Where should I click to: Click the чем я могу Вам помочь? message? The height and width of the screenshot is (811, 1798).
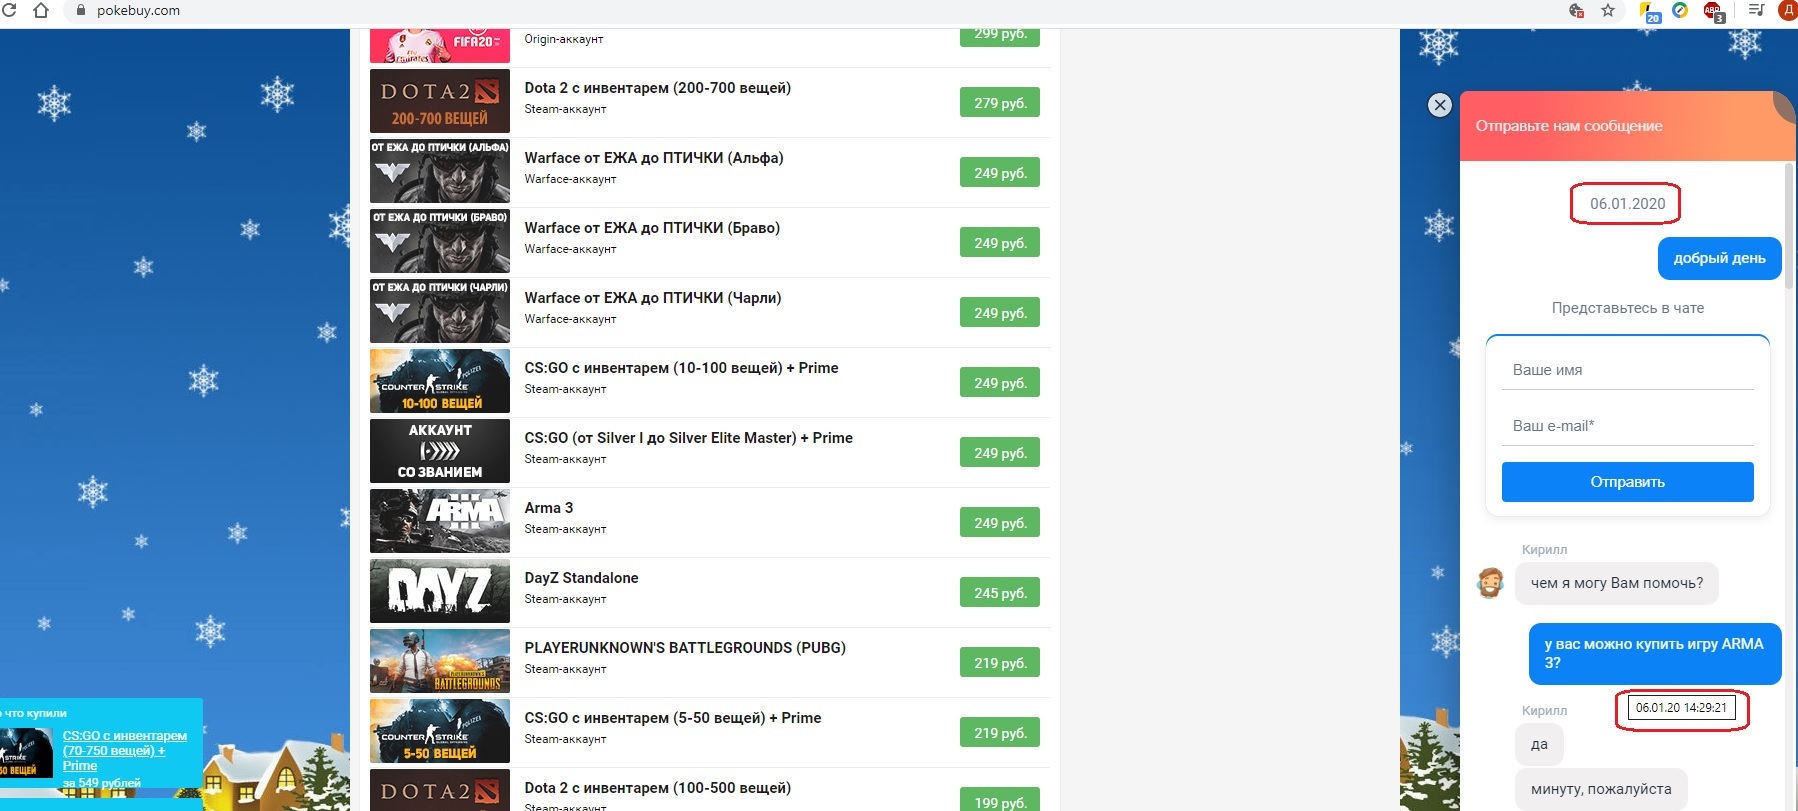(x=1616, y=583)
